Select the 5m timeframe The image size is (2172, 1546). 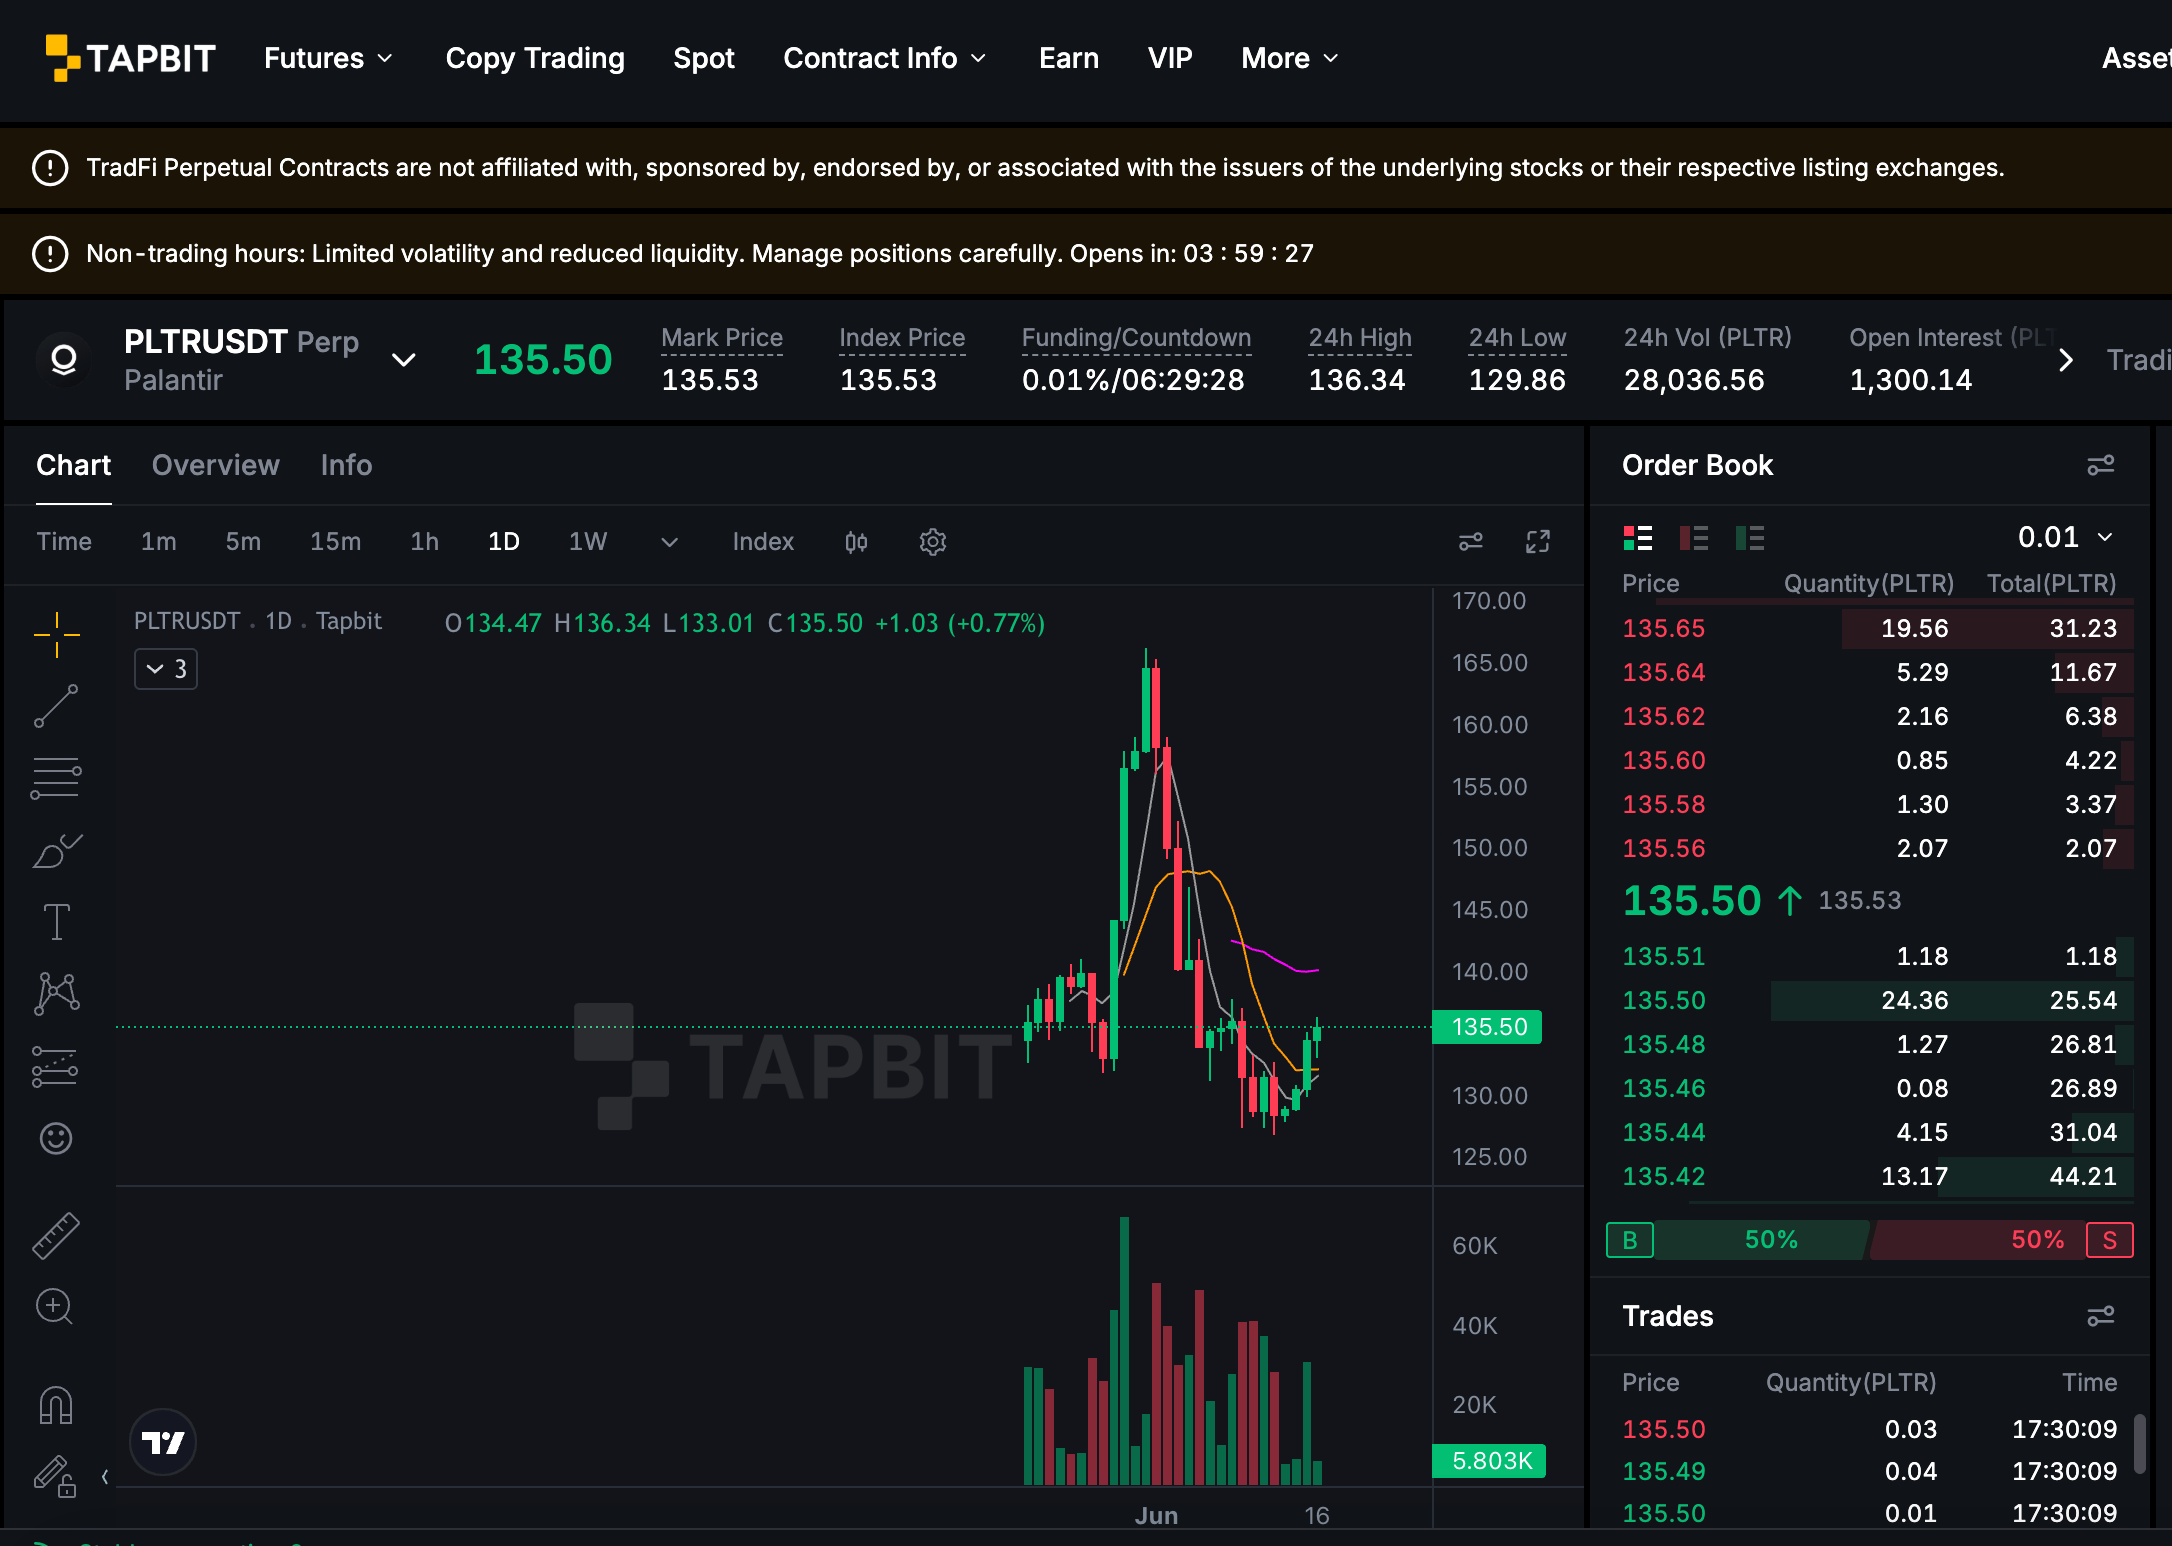click(243, 542)
